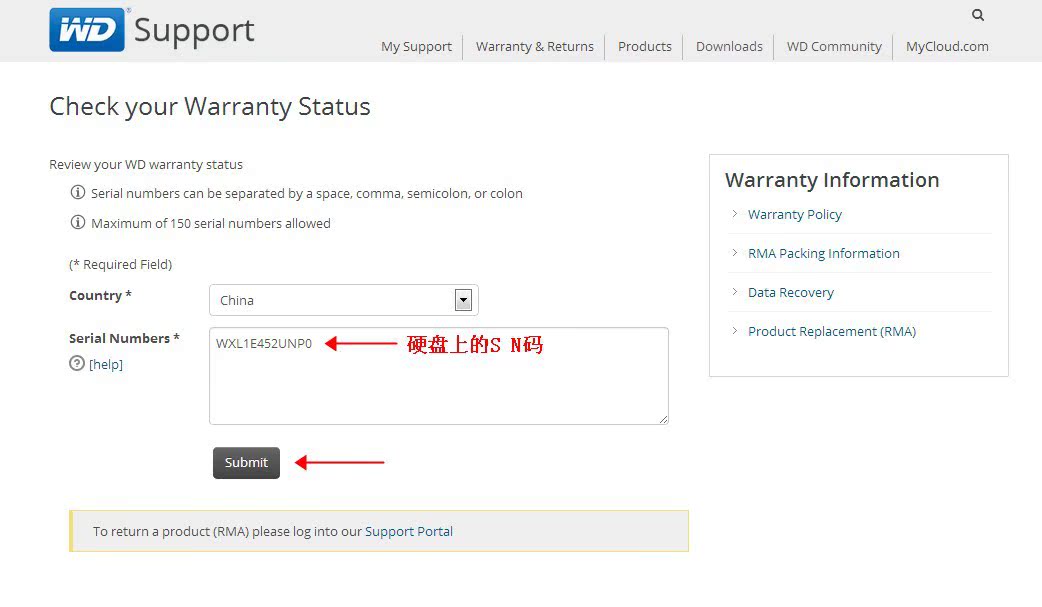Image resolution: width=1042 pixels, height=607 pixels.
Task: Open the Downloads menu item
Action: [729, 47]
